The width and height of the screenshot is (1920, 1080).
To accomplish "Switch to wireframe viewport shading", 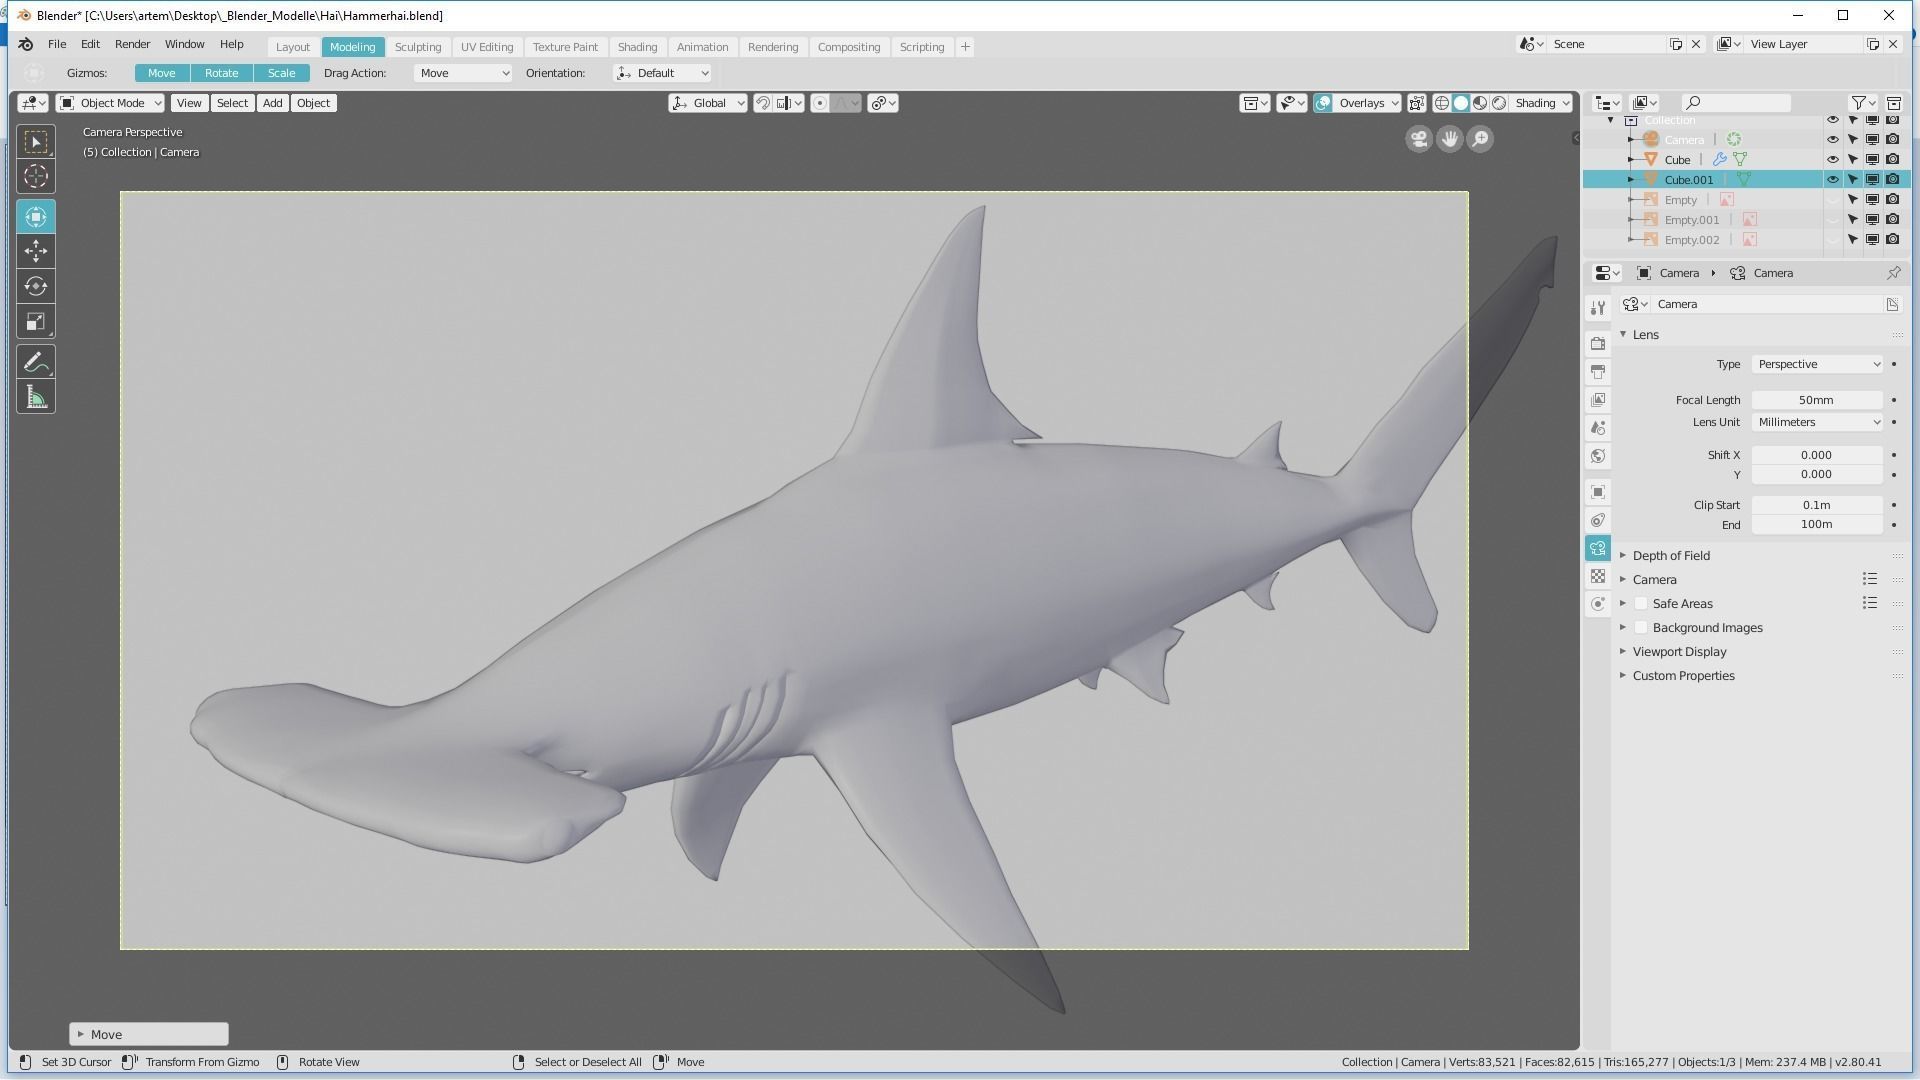I will pyautogui.click(x=1441, y=103).
